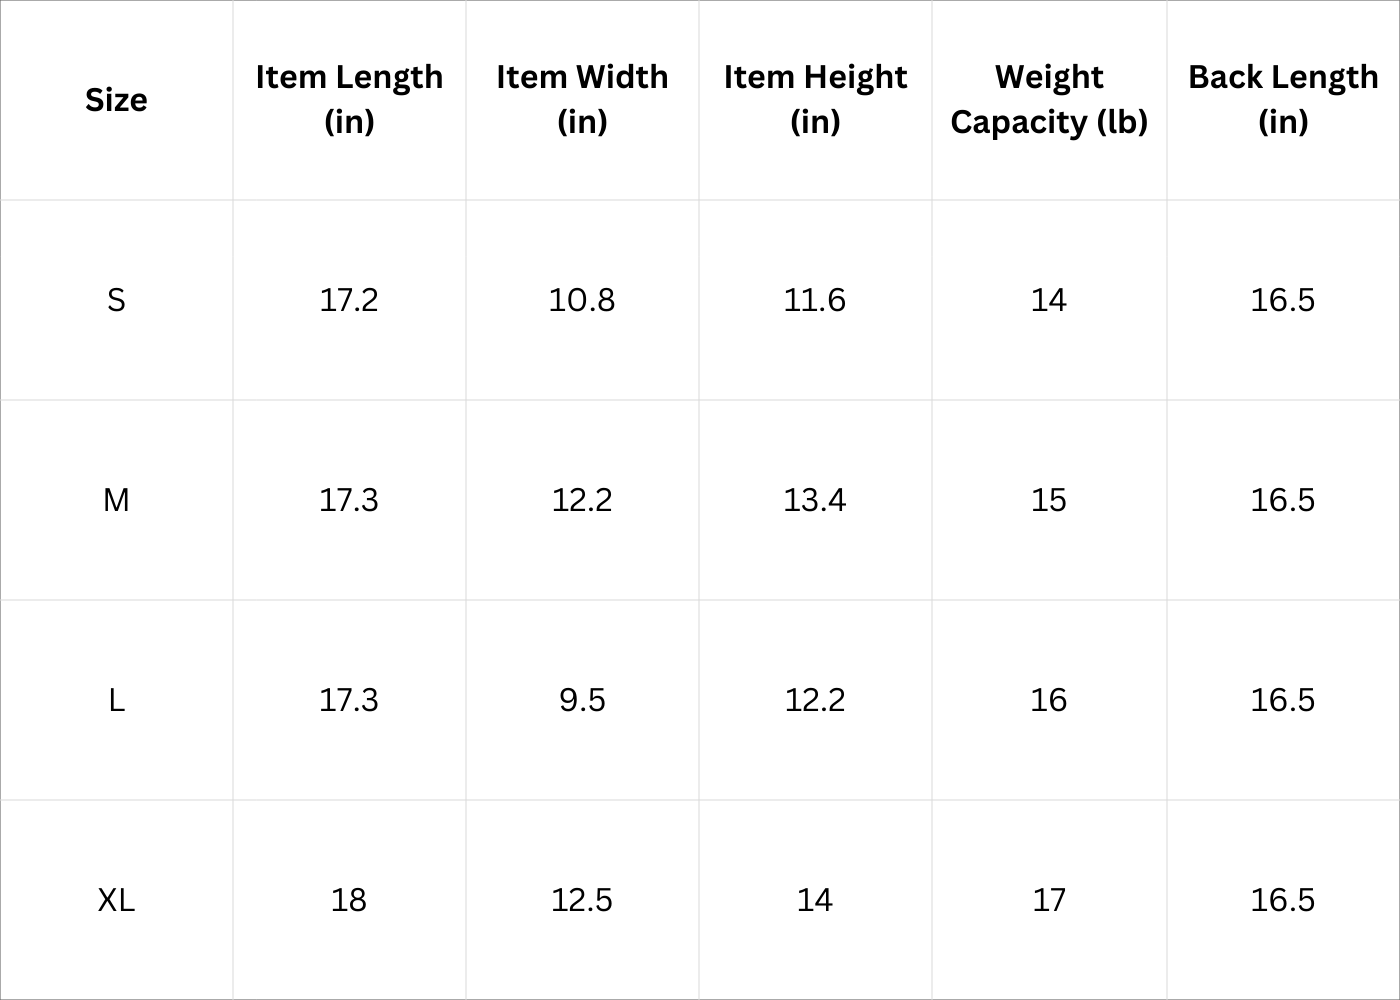1400x1000 pixels.
Task: Select weight capacity 15 cell
Action: pos(1049,500)
